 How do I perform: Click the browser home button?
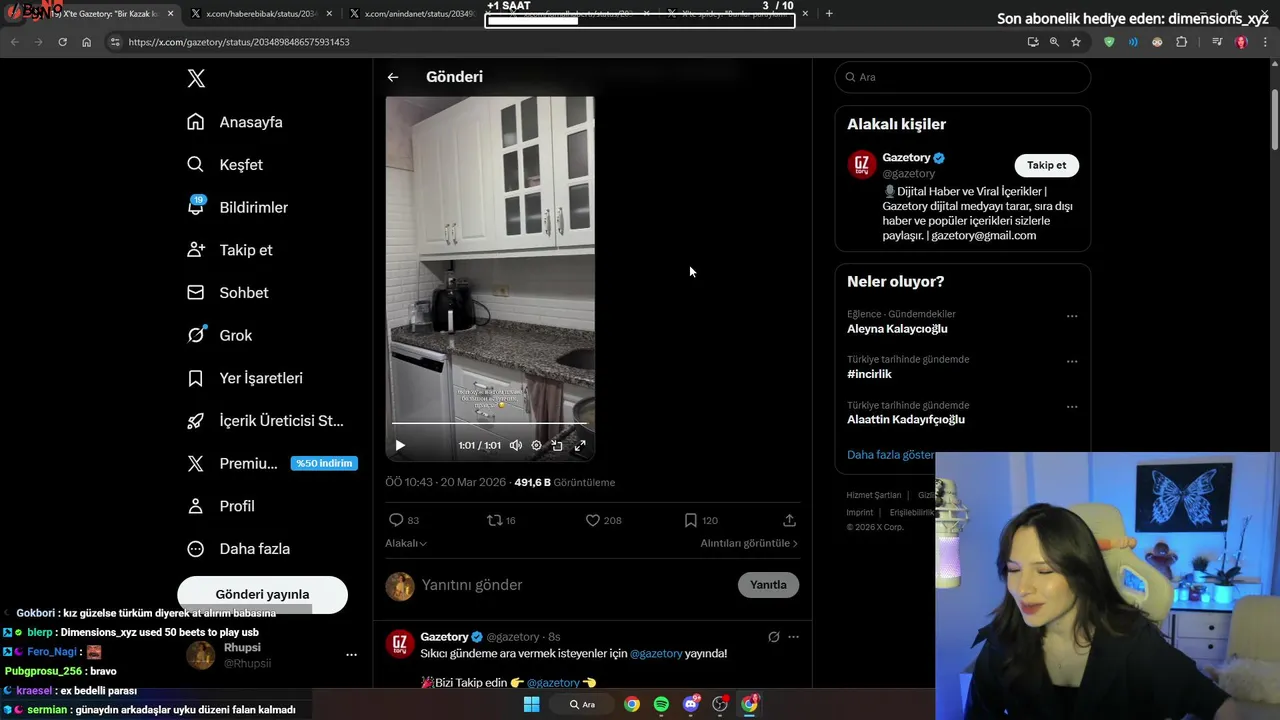click(86, 42)
